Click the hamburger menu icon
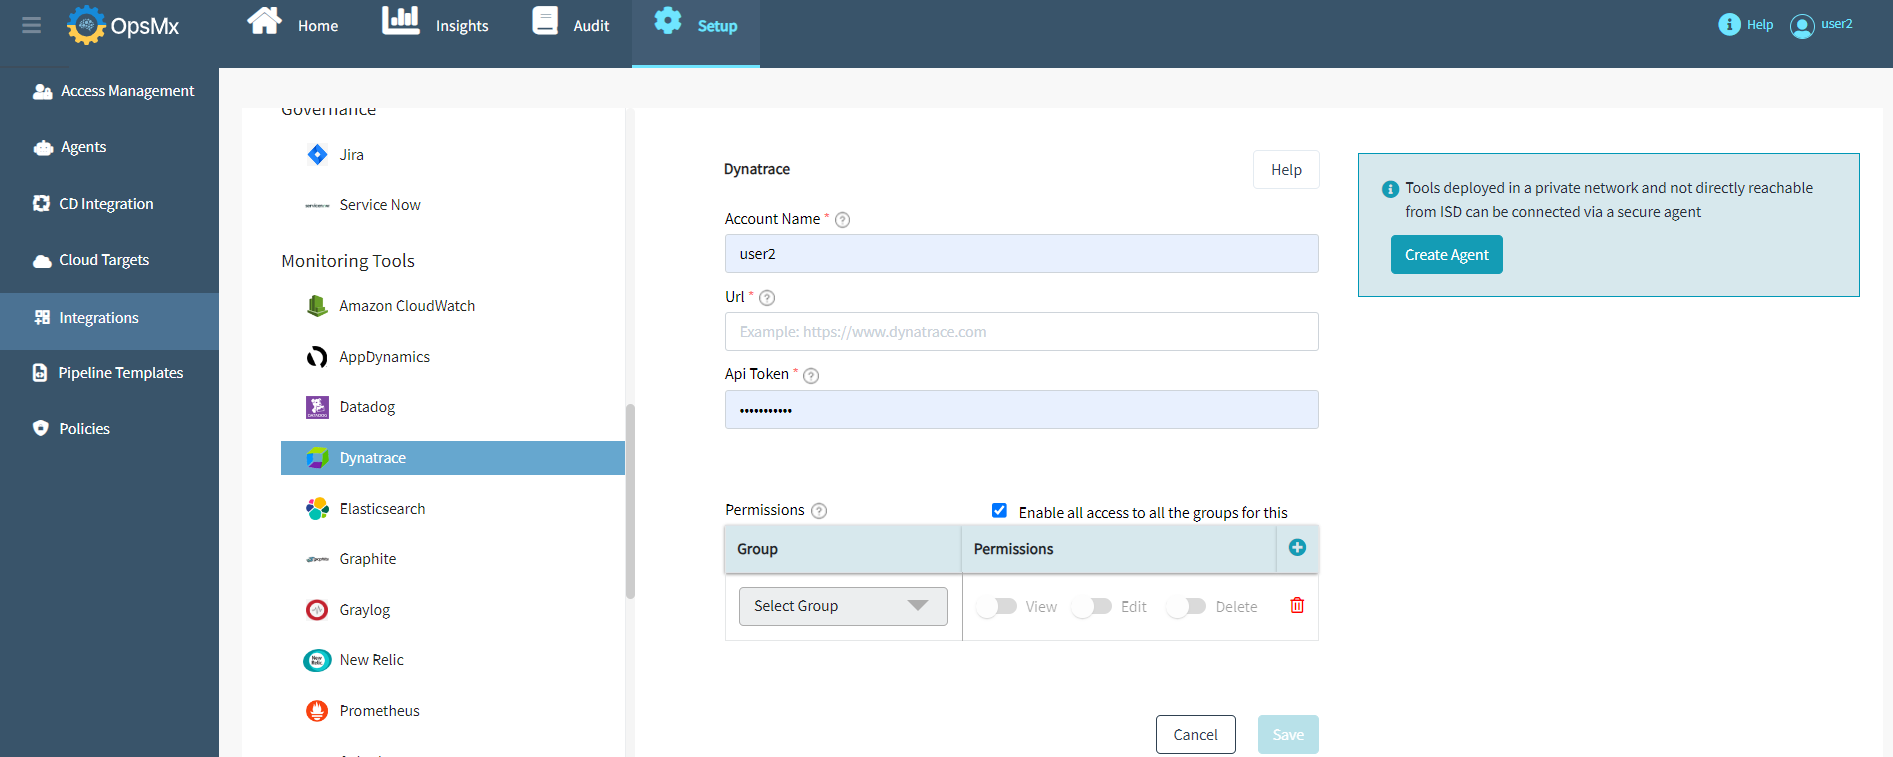The height and width of the screenshot is (757, 1893). point(32,25)
